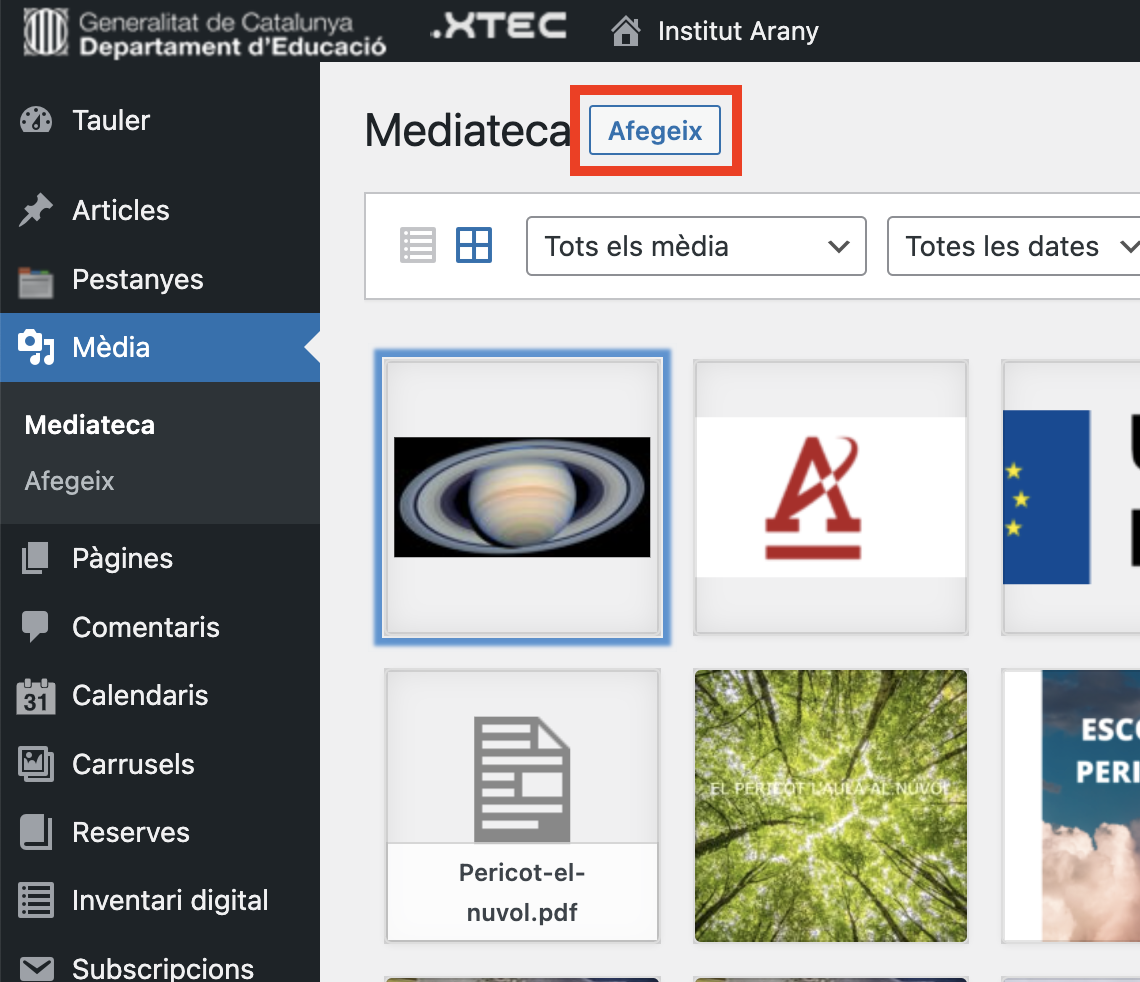Screen dimensions: 1140x982
Task: Select the Afegeix submenu link under Mediateca
Action: (70, 481)
